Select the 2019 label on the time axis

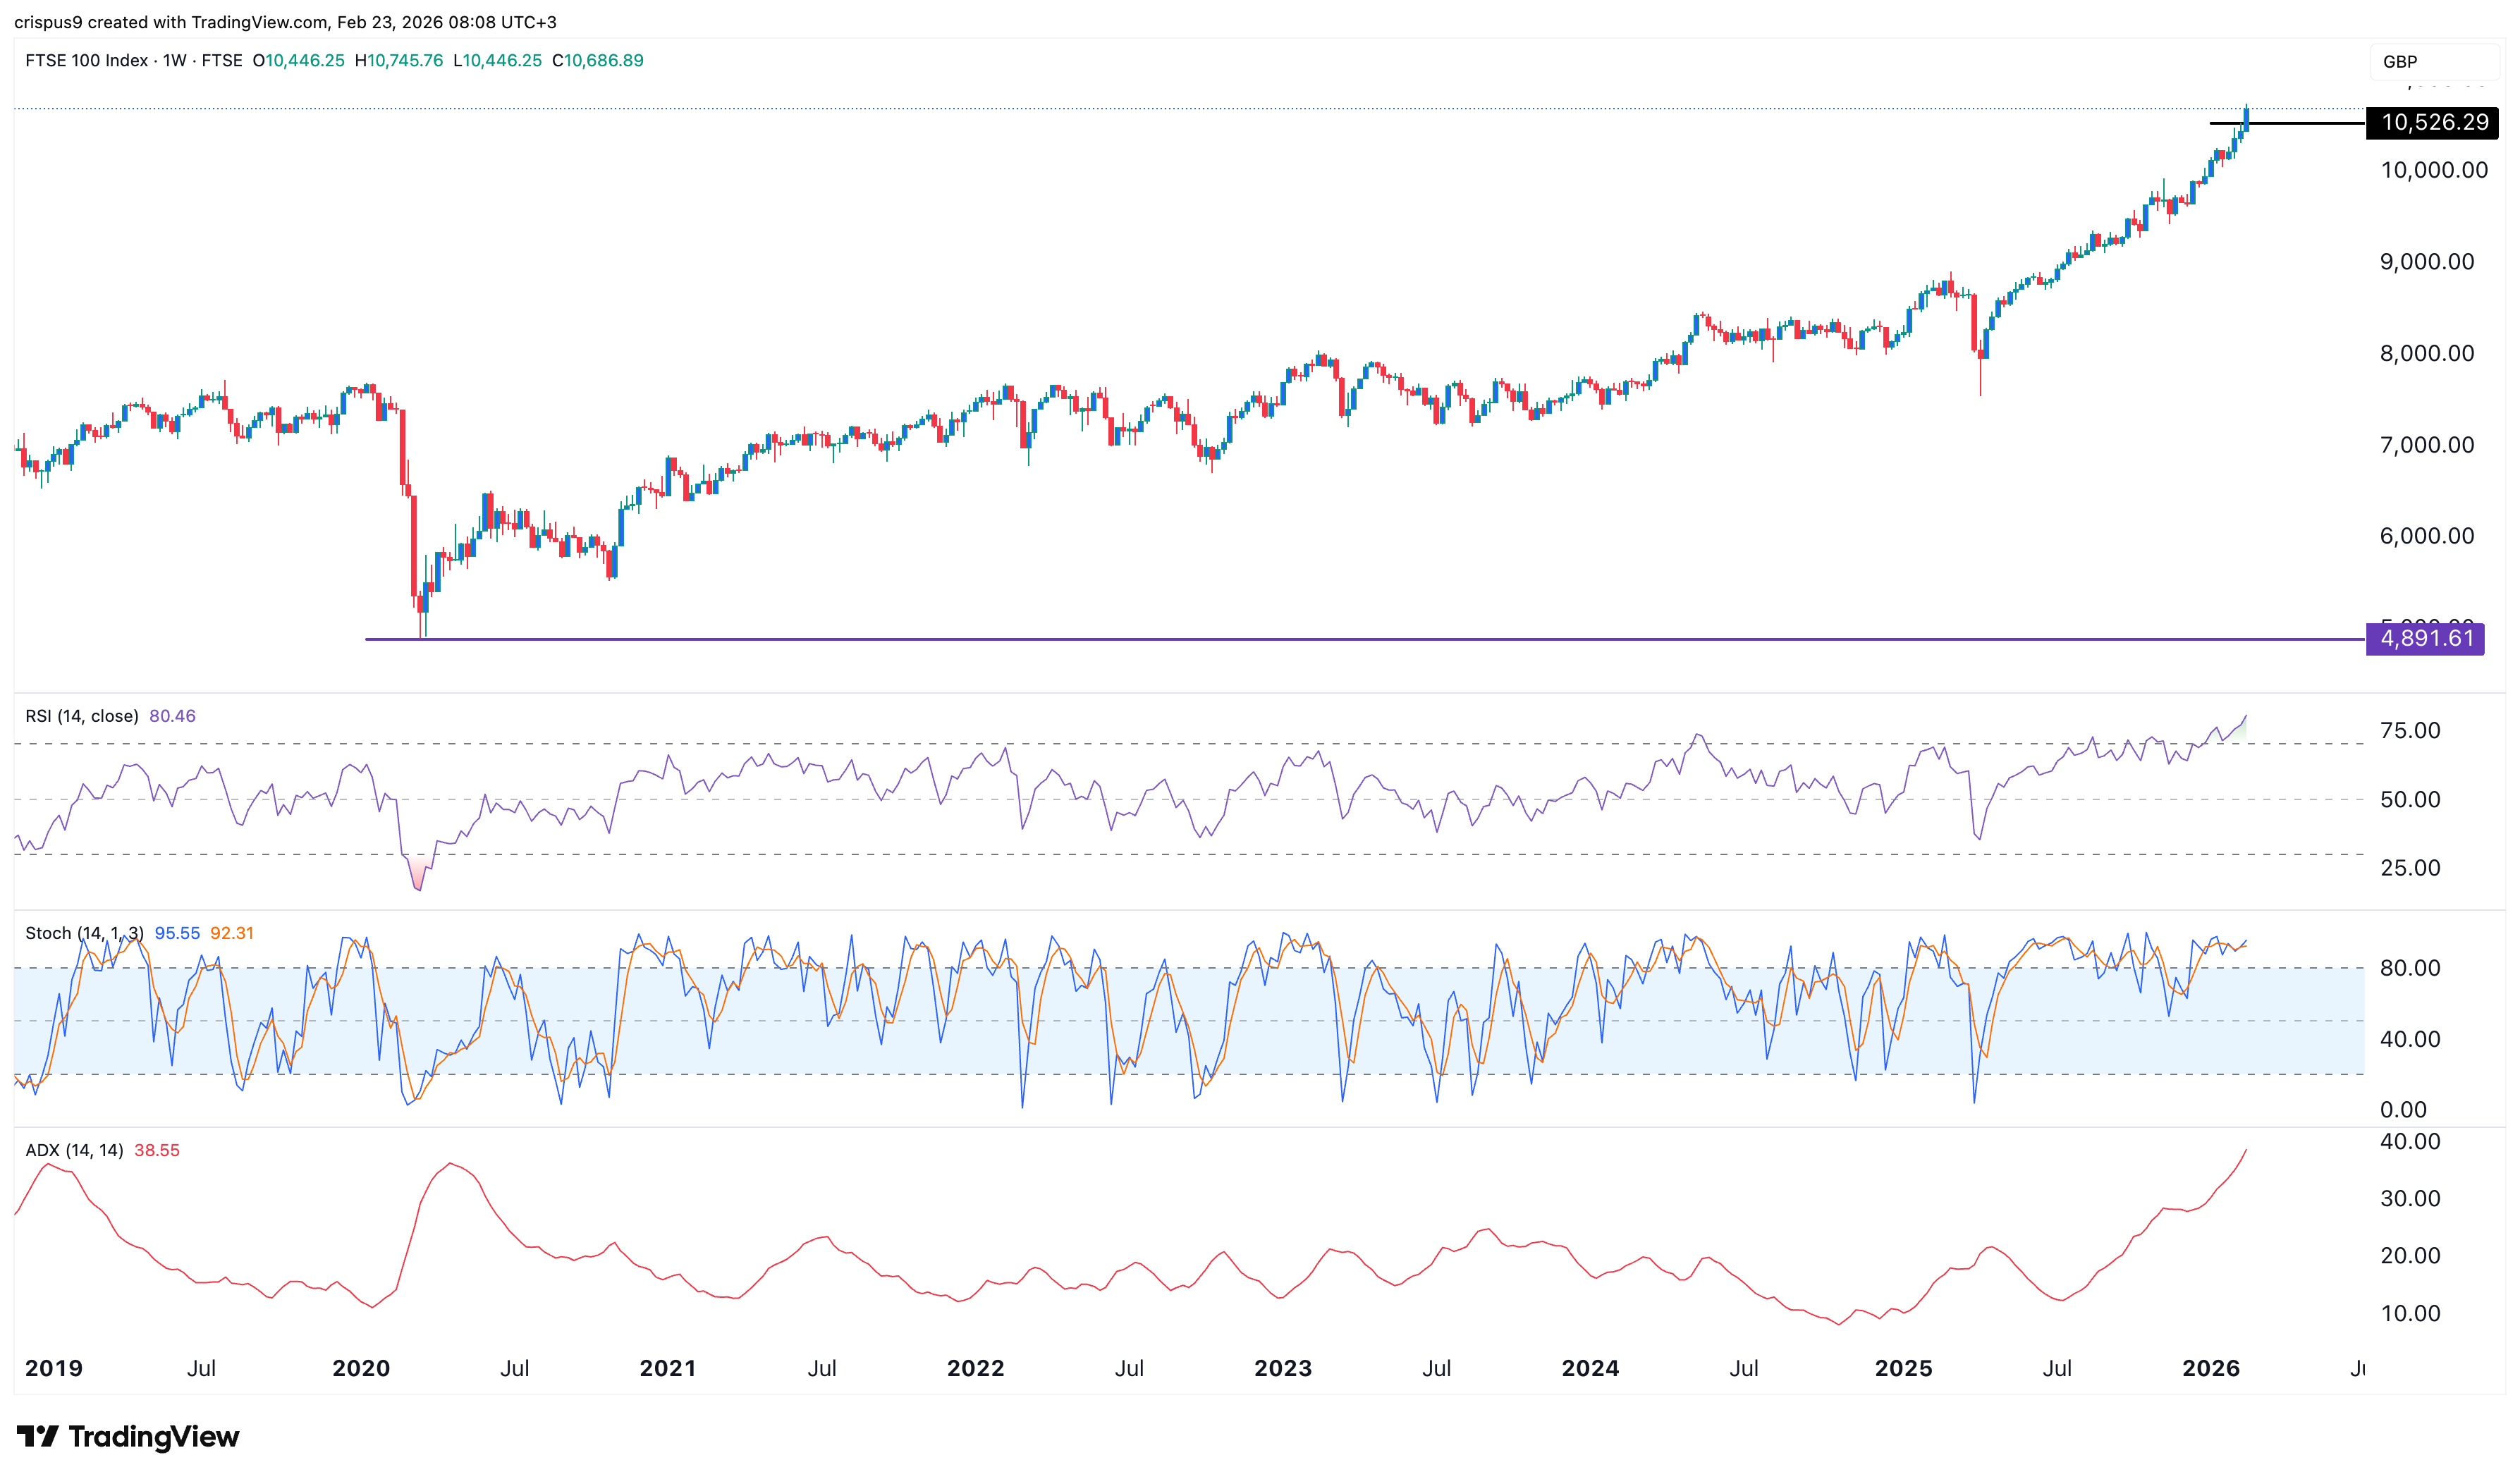click(56, 1367)
